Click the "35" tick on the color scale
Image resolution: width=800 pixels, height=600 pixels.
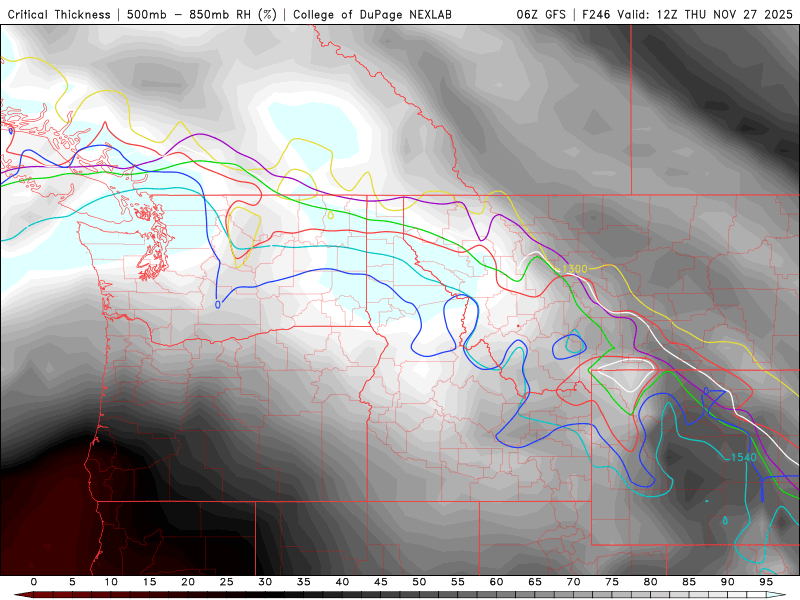pyautogui.click(x=304, y=582)
